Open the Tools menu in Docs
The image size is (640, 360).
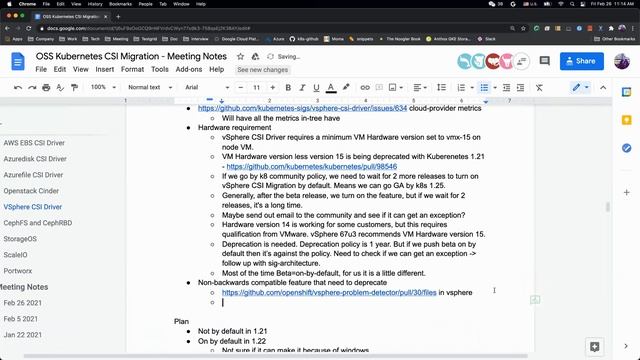pos(160,69)
